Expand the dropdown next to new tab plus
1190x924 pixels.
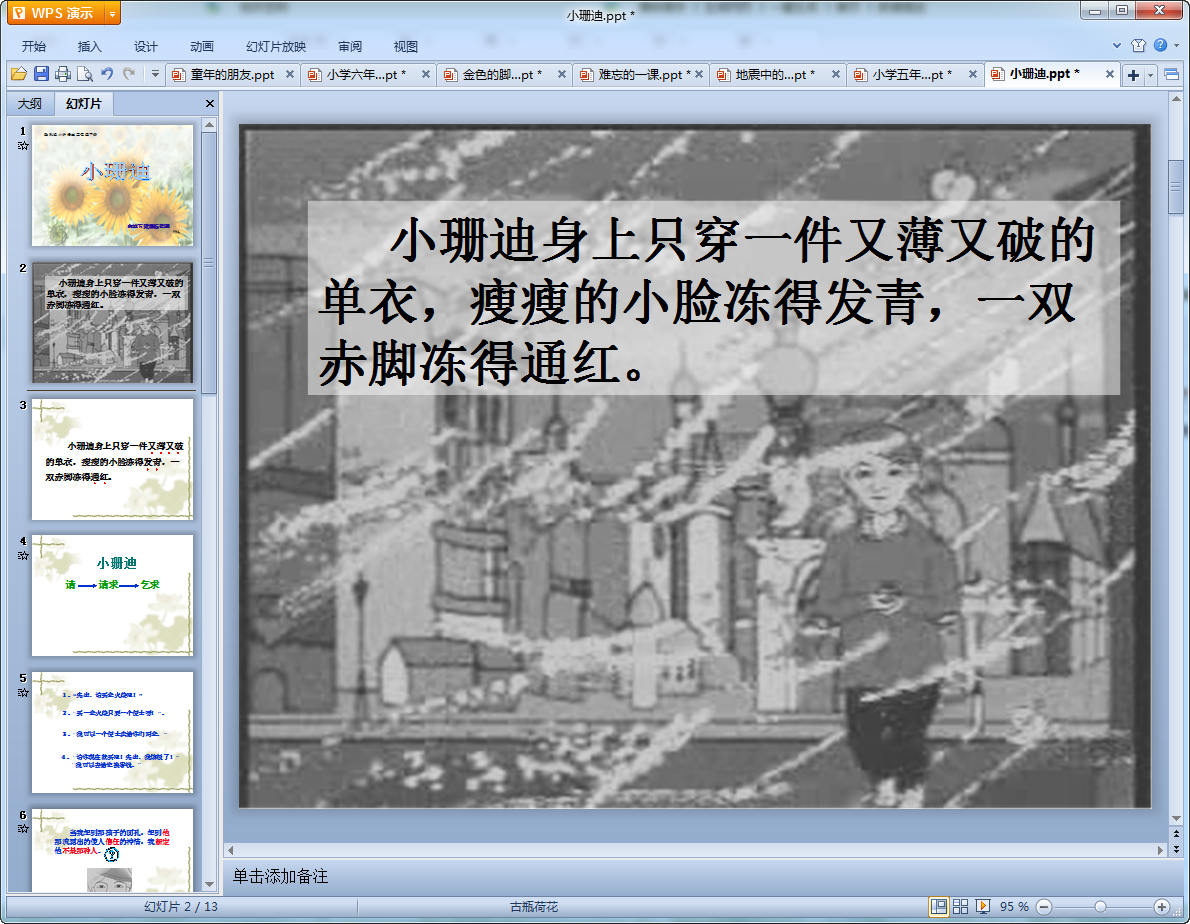point(1151,75)
